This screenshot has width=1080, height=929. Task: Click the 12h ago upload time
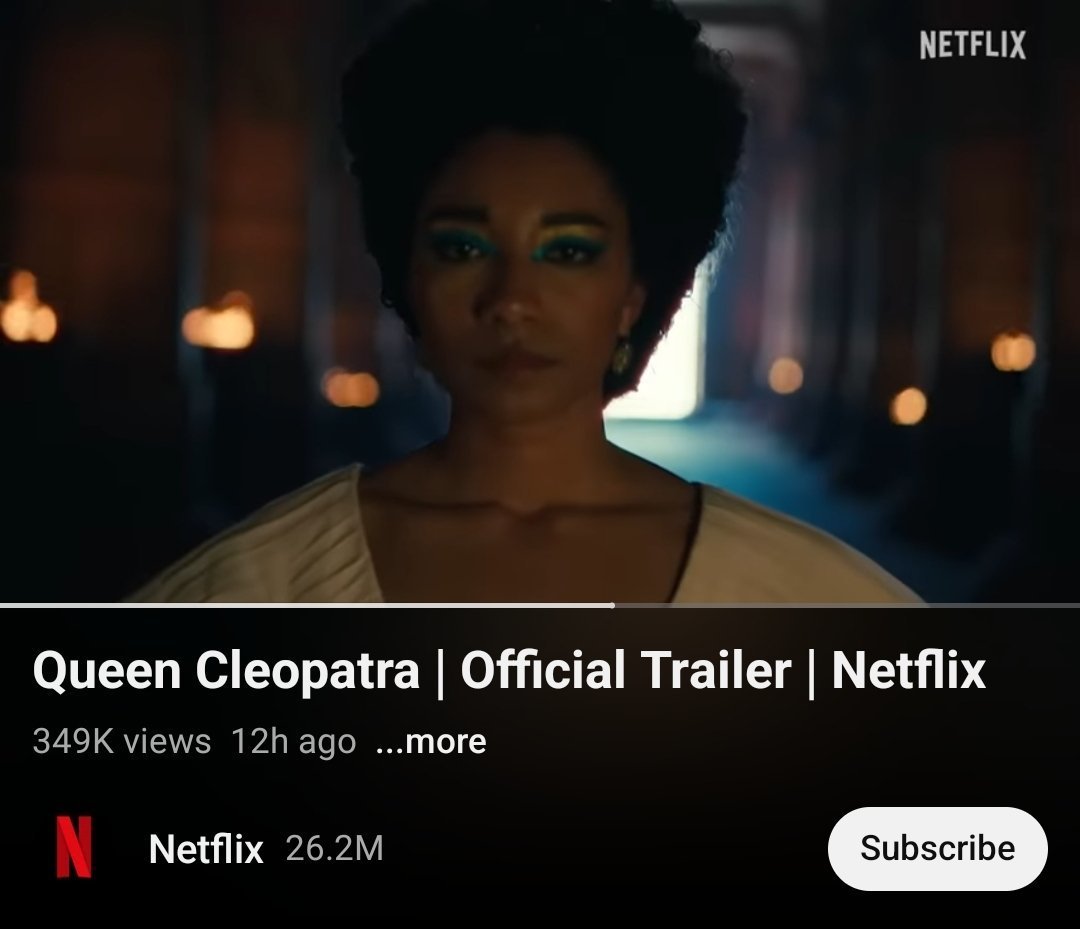[x=293, y=742]
